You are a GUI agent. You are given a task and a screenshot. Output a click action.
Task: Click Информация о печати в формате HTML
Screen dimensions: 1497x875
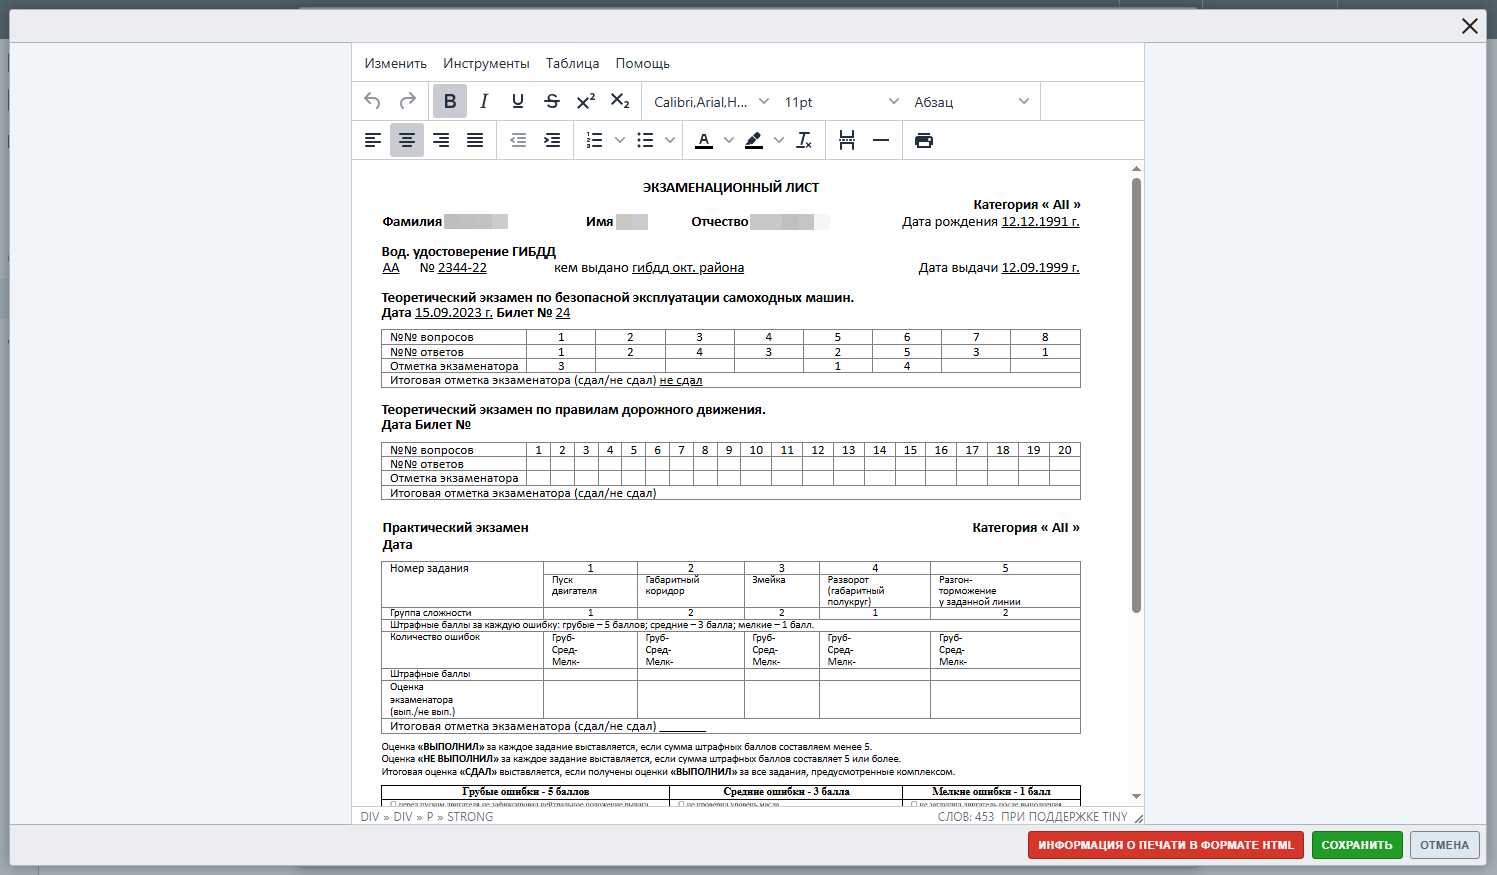point(1166,845)
